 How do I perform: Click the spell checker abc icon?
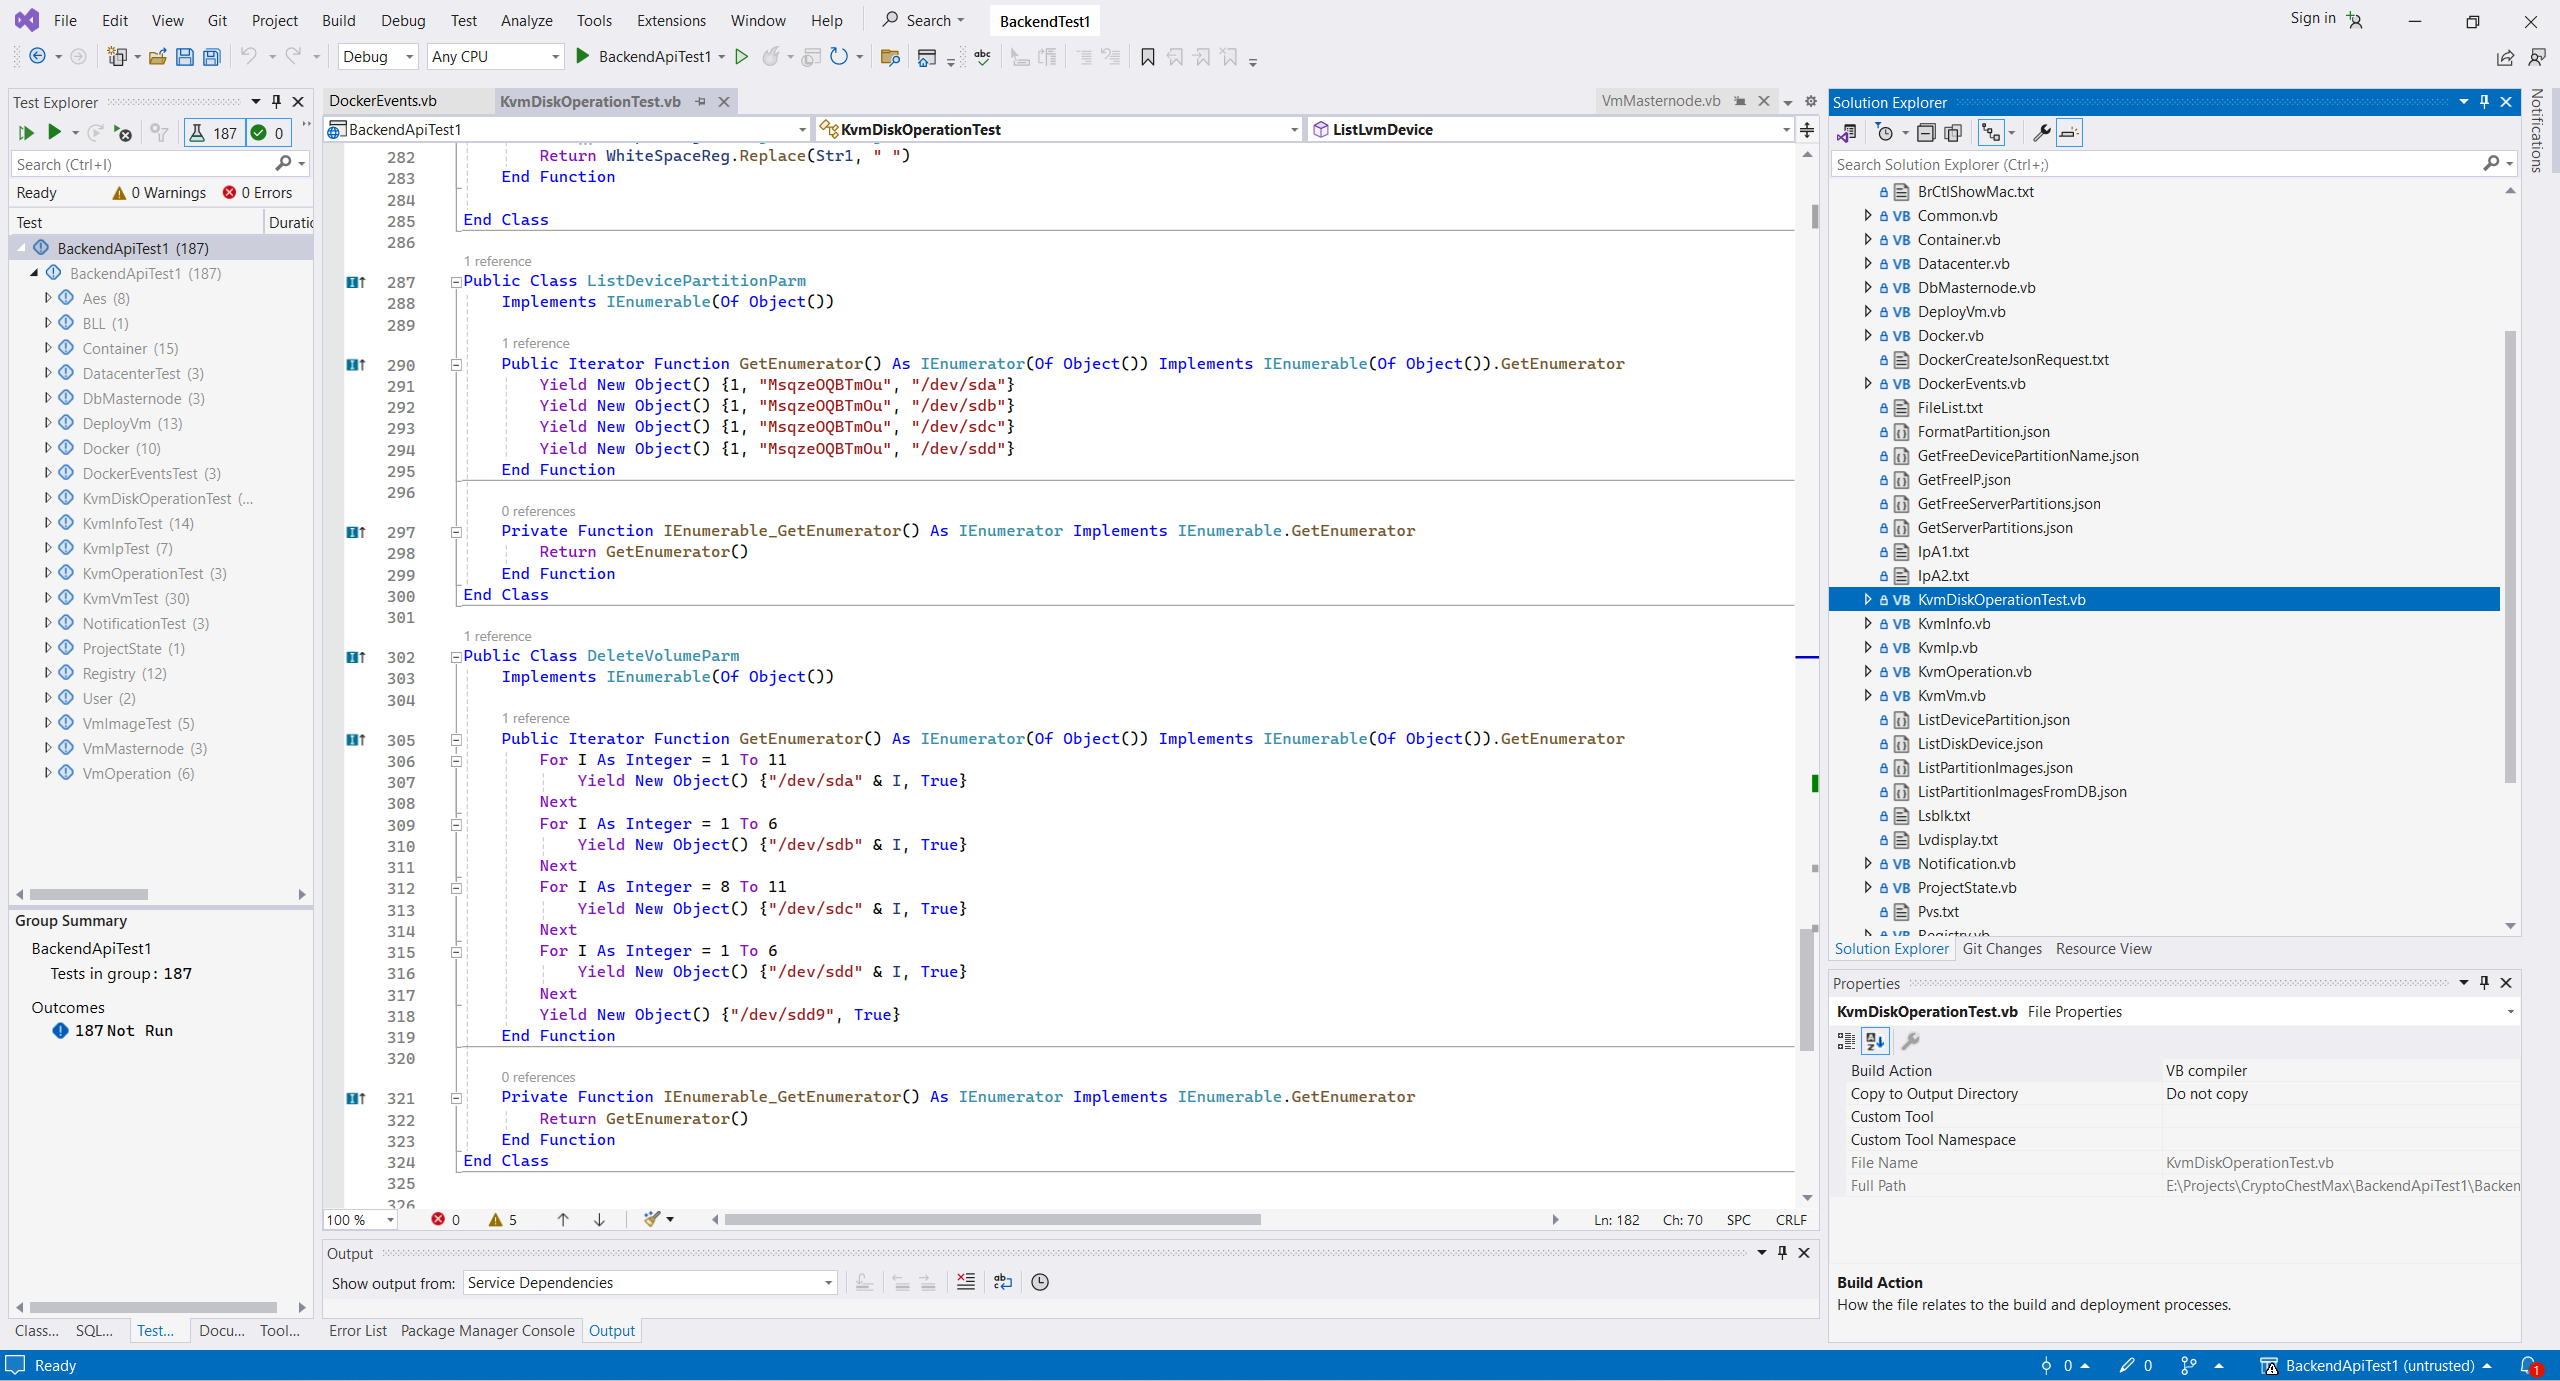point(982,57)
